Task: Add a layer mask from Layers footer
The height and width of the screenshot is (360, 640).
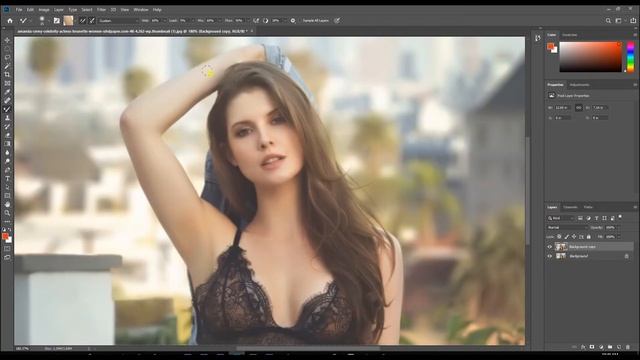Action: [592, 347]
